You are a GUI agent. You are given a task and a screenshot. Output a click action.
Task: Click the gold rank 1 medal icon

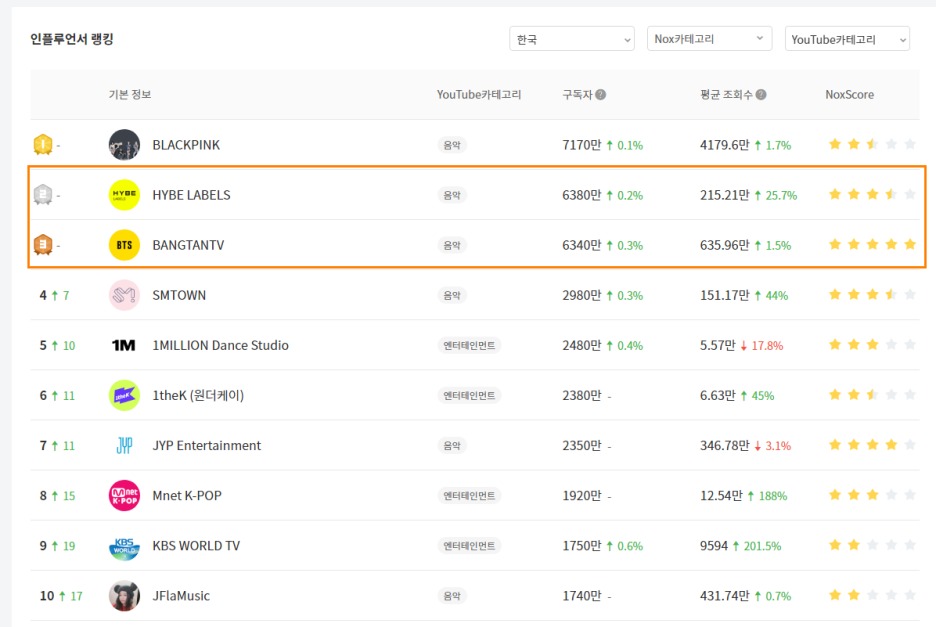(43, 145)
